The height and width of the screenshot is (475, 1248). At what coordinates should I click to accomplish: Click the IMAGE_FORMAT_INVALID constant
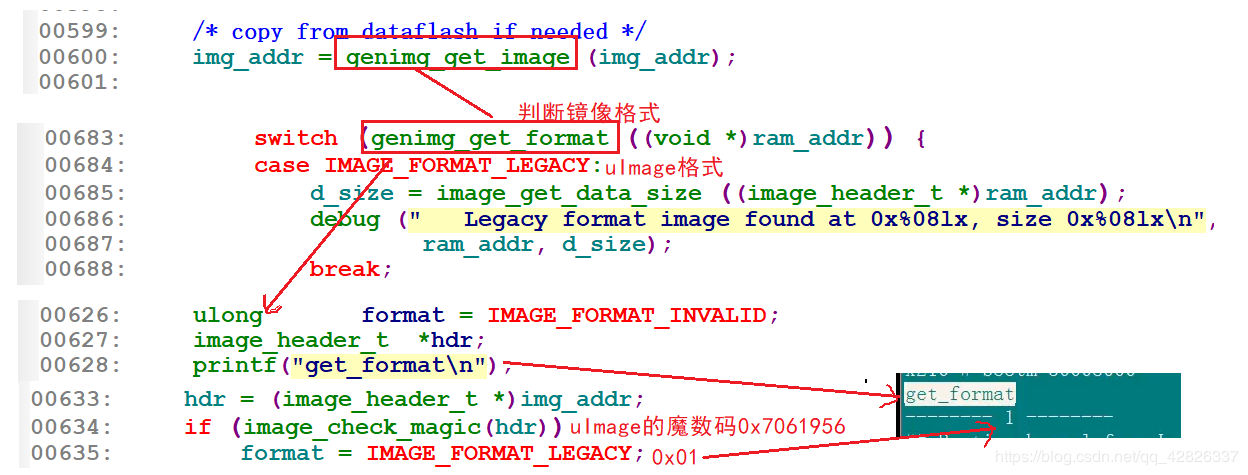click(x=626, y=315)
